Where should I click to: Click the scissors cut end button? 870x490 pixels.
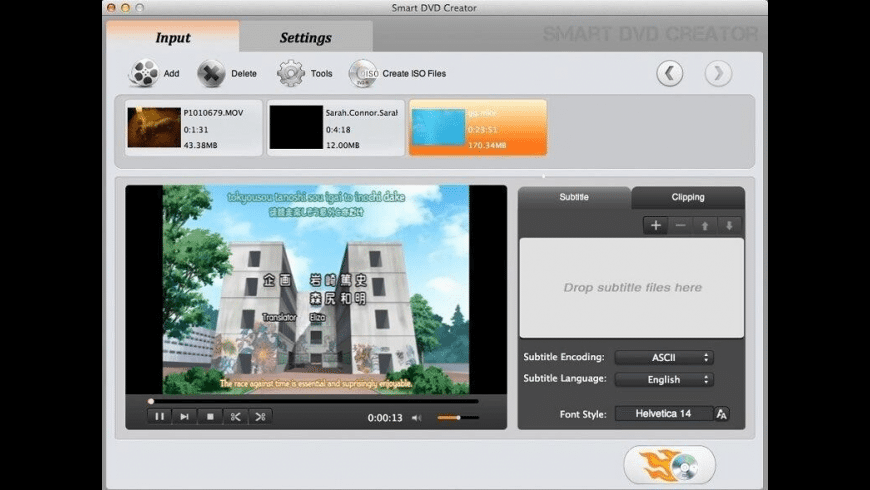(260, 416)
